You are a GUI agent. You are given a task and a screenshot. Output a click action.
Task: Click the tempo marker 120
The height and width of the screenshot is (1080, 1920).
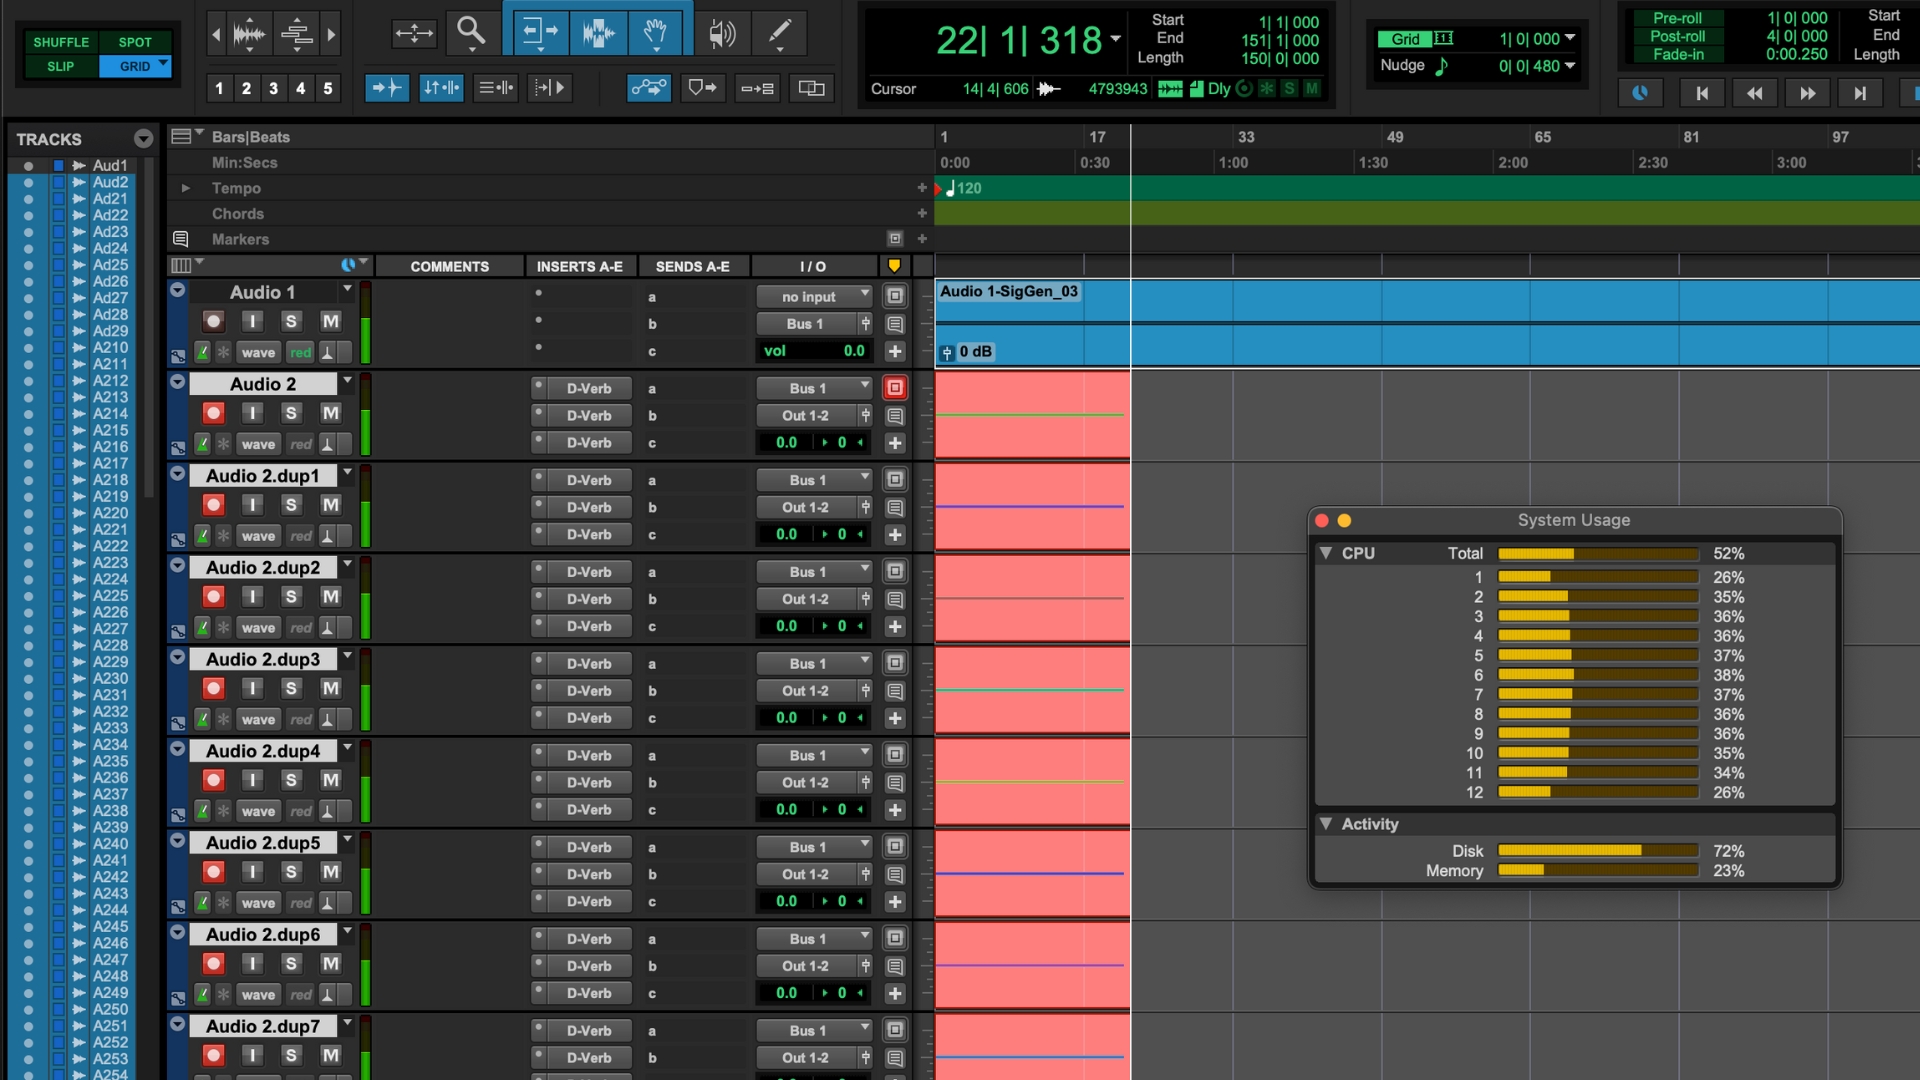[964, 188]
